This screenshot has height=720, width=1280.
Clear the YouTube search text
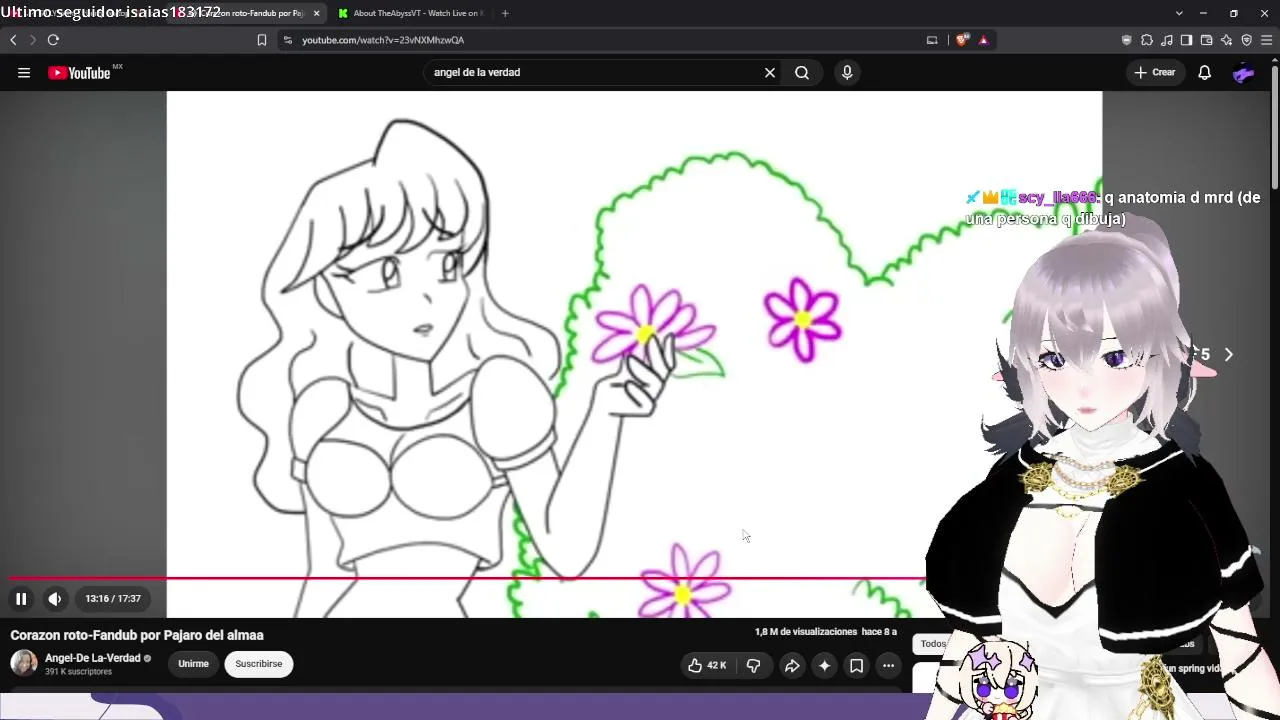coord(770,72)
